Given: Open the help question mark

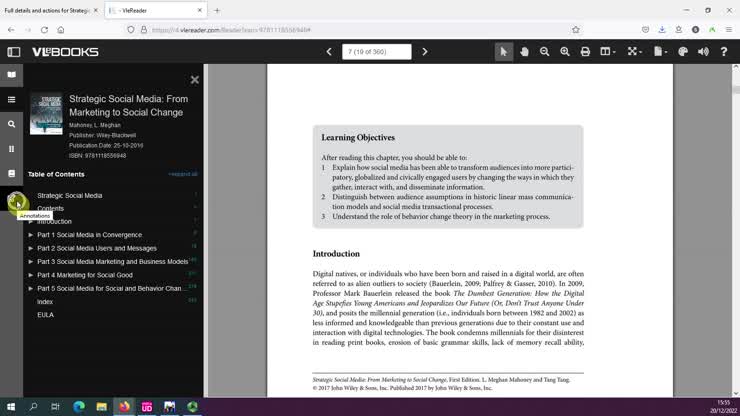Looking at the screenshot, I should click(x=724, y=51).
